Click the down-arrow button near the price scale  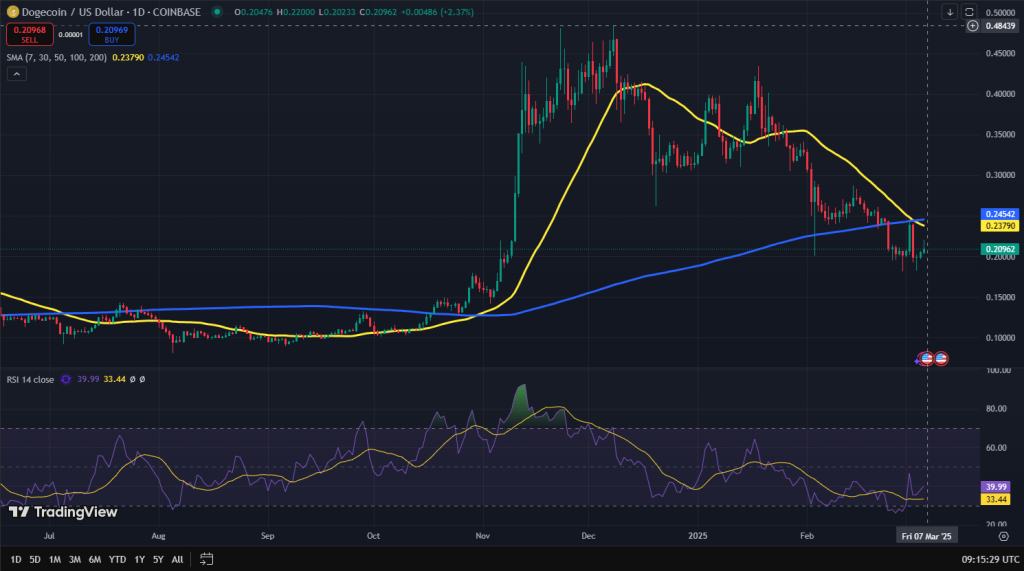[950, 12]
